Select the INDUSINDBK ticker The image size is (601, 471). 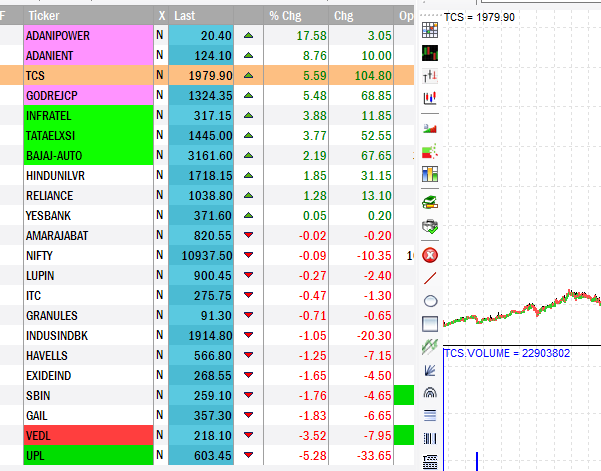pyautogui.click(x=89, y=335)
